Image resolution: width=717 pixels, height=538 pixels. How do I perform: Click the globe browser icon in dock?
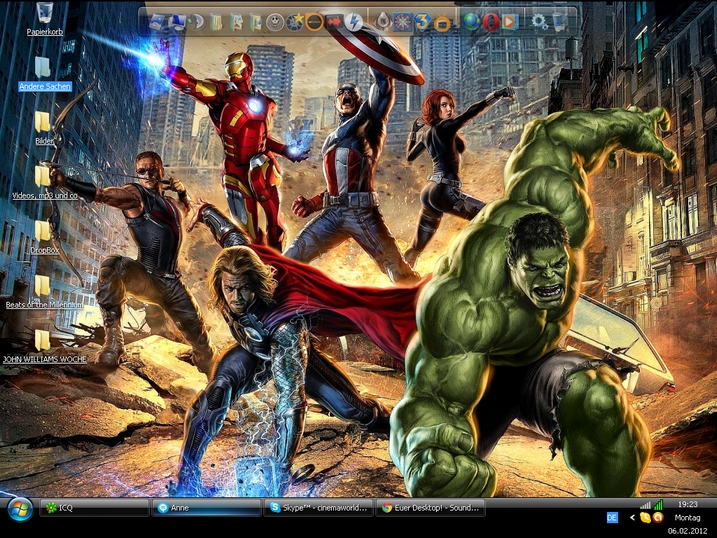pyautogui.click(x=471, y=21)
